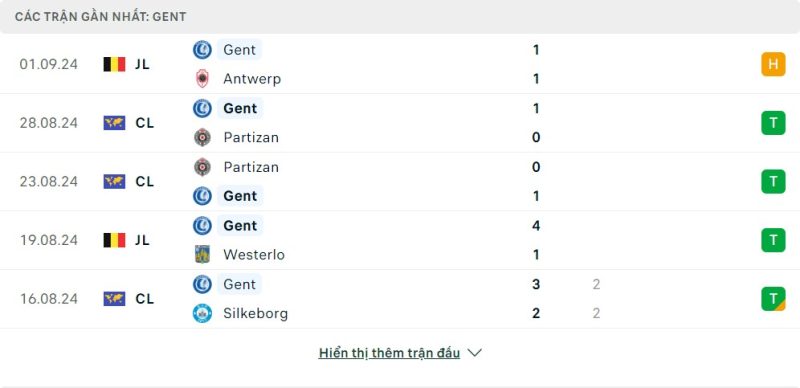Click the Westerlo club crest icon

coord(203,254)
